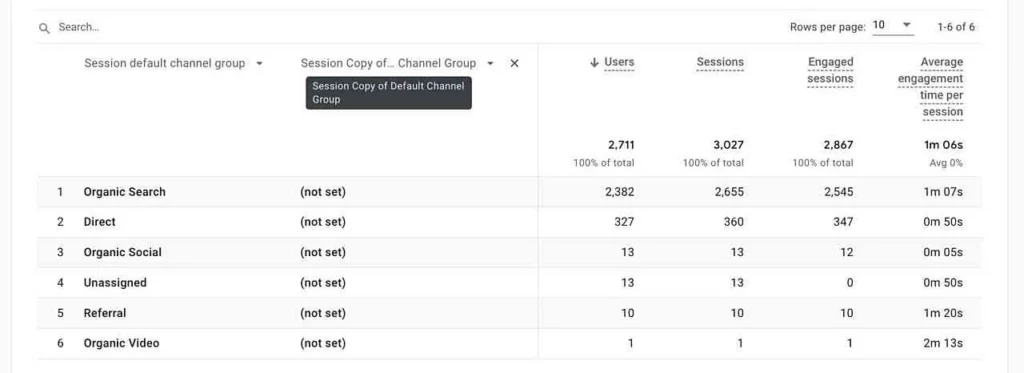Select the Organic Search row label

point(125,192)
